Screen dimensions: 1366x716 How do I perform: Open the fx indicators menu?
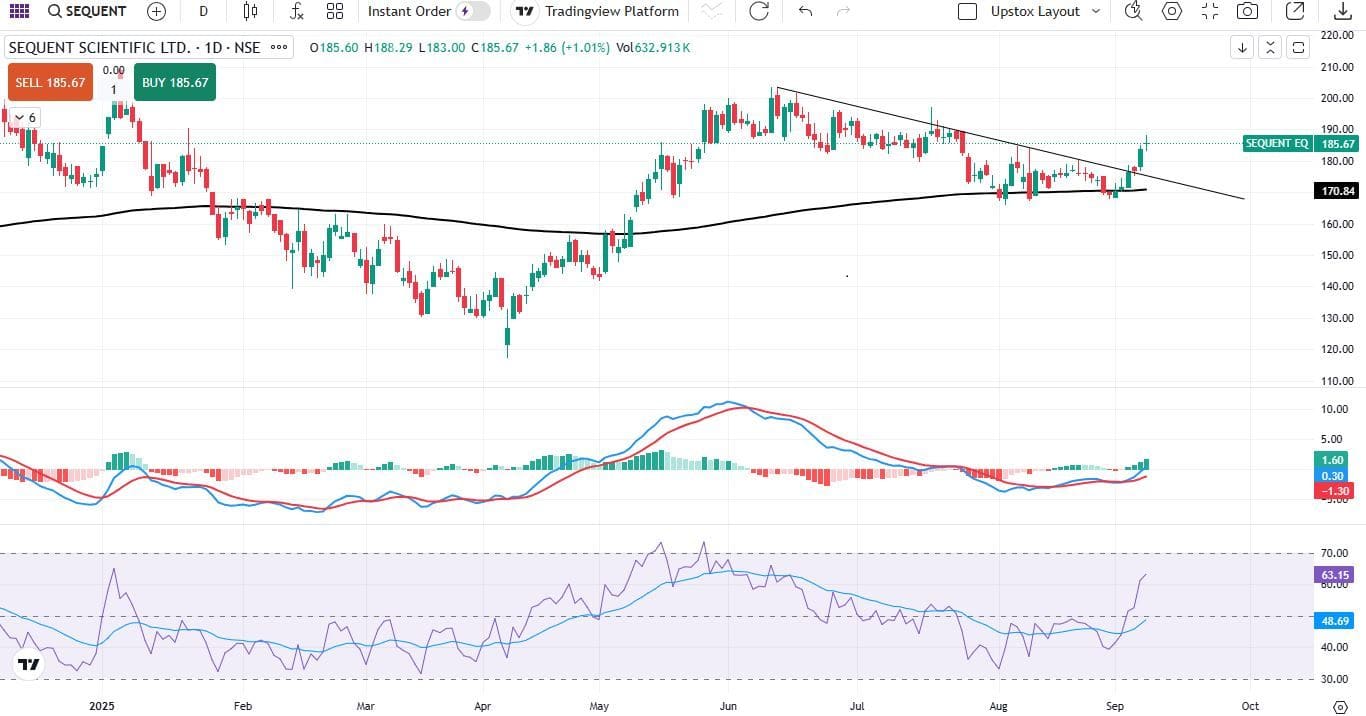click(x=296, y=11)
